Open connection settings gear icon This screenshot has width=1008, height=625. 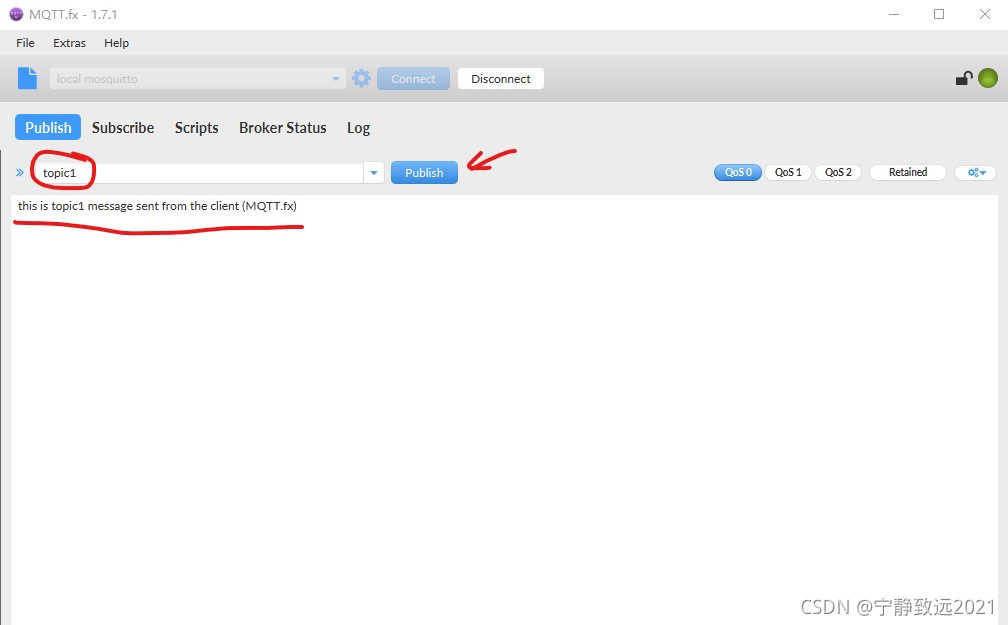[x=361, y=78]
